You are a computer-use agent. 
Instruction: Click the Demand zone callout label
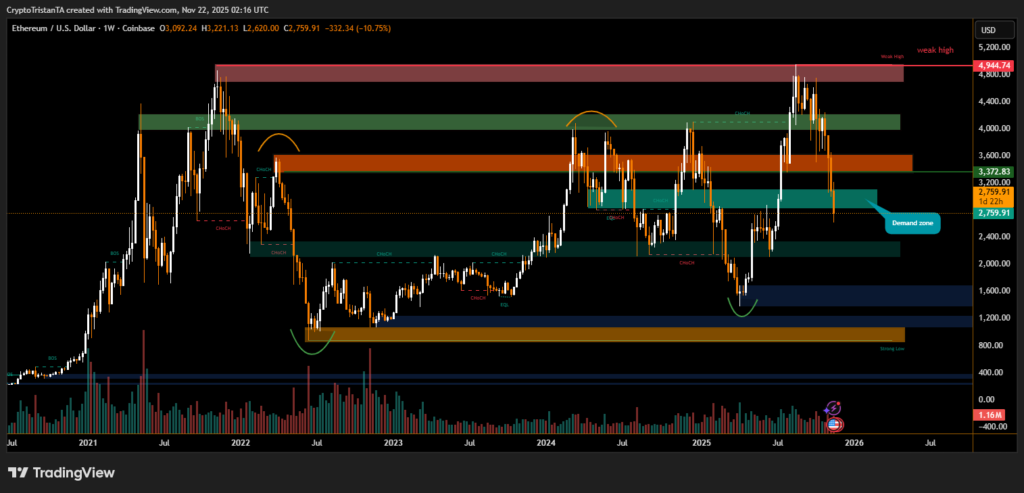tap(911, 224)
